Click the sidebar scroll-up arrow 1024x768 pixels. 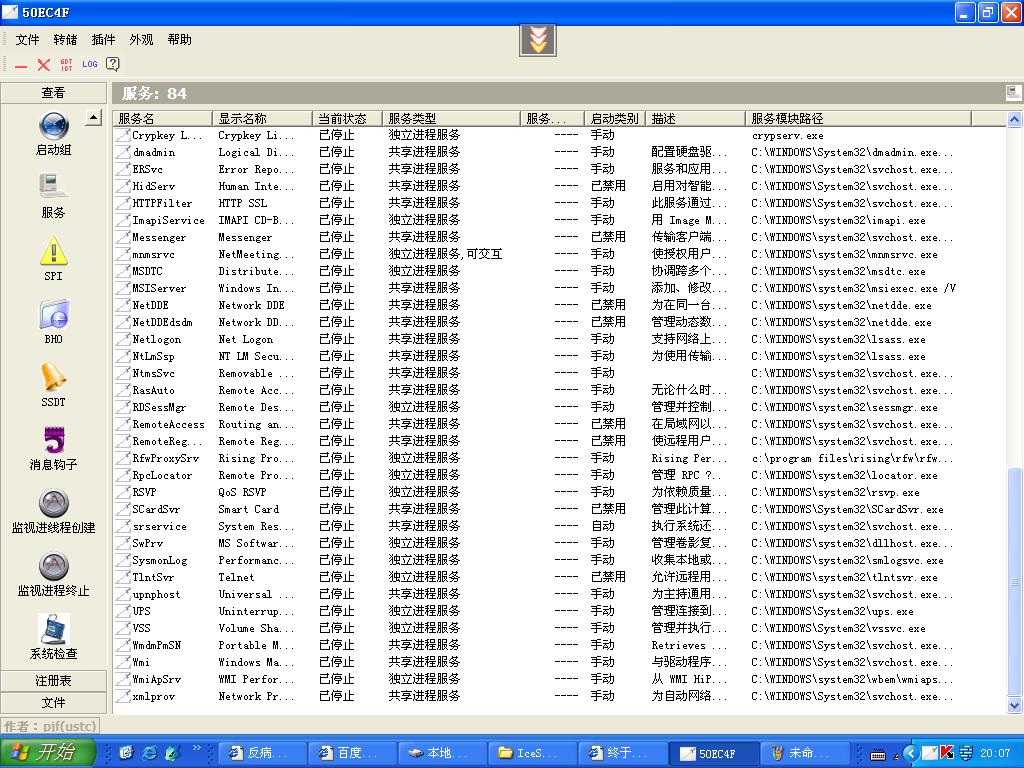coord(93,118)
